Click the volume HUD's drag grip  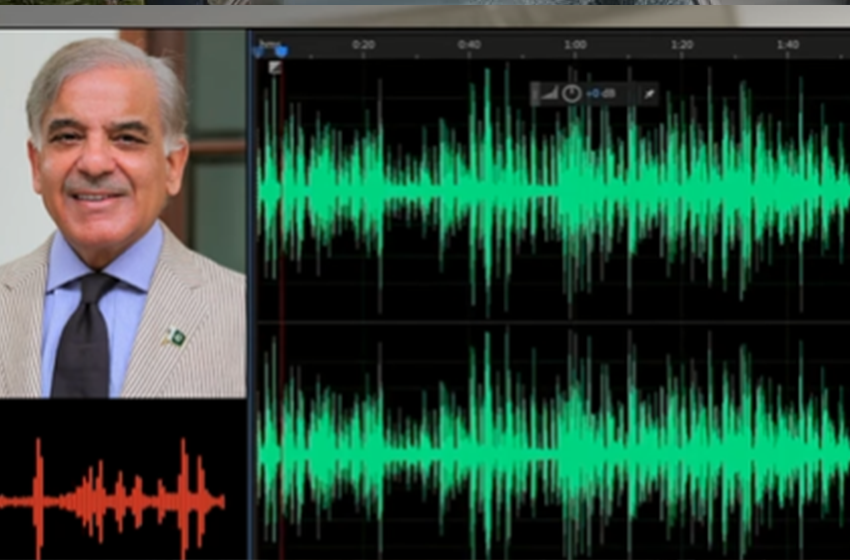[x=535, y=94]
